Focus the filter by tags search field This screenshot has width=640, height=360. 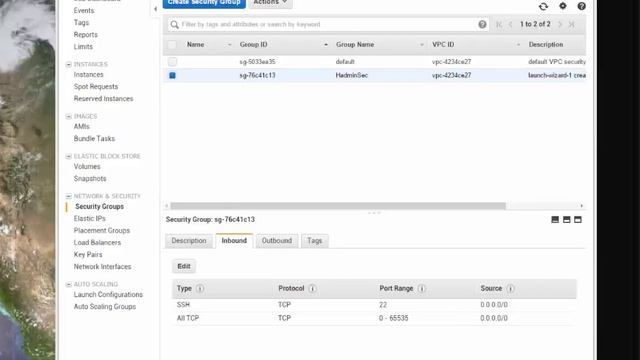(329, 24)
